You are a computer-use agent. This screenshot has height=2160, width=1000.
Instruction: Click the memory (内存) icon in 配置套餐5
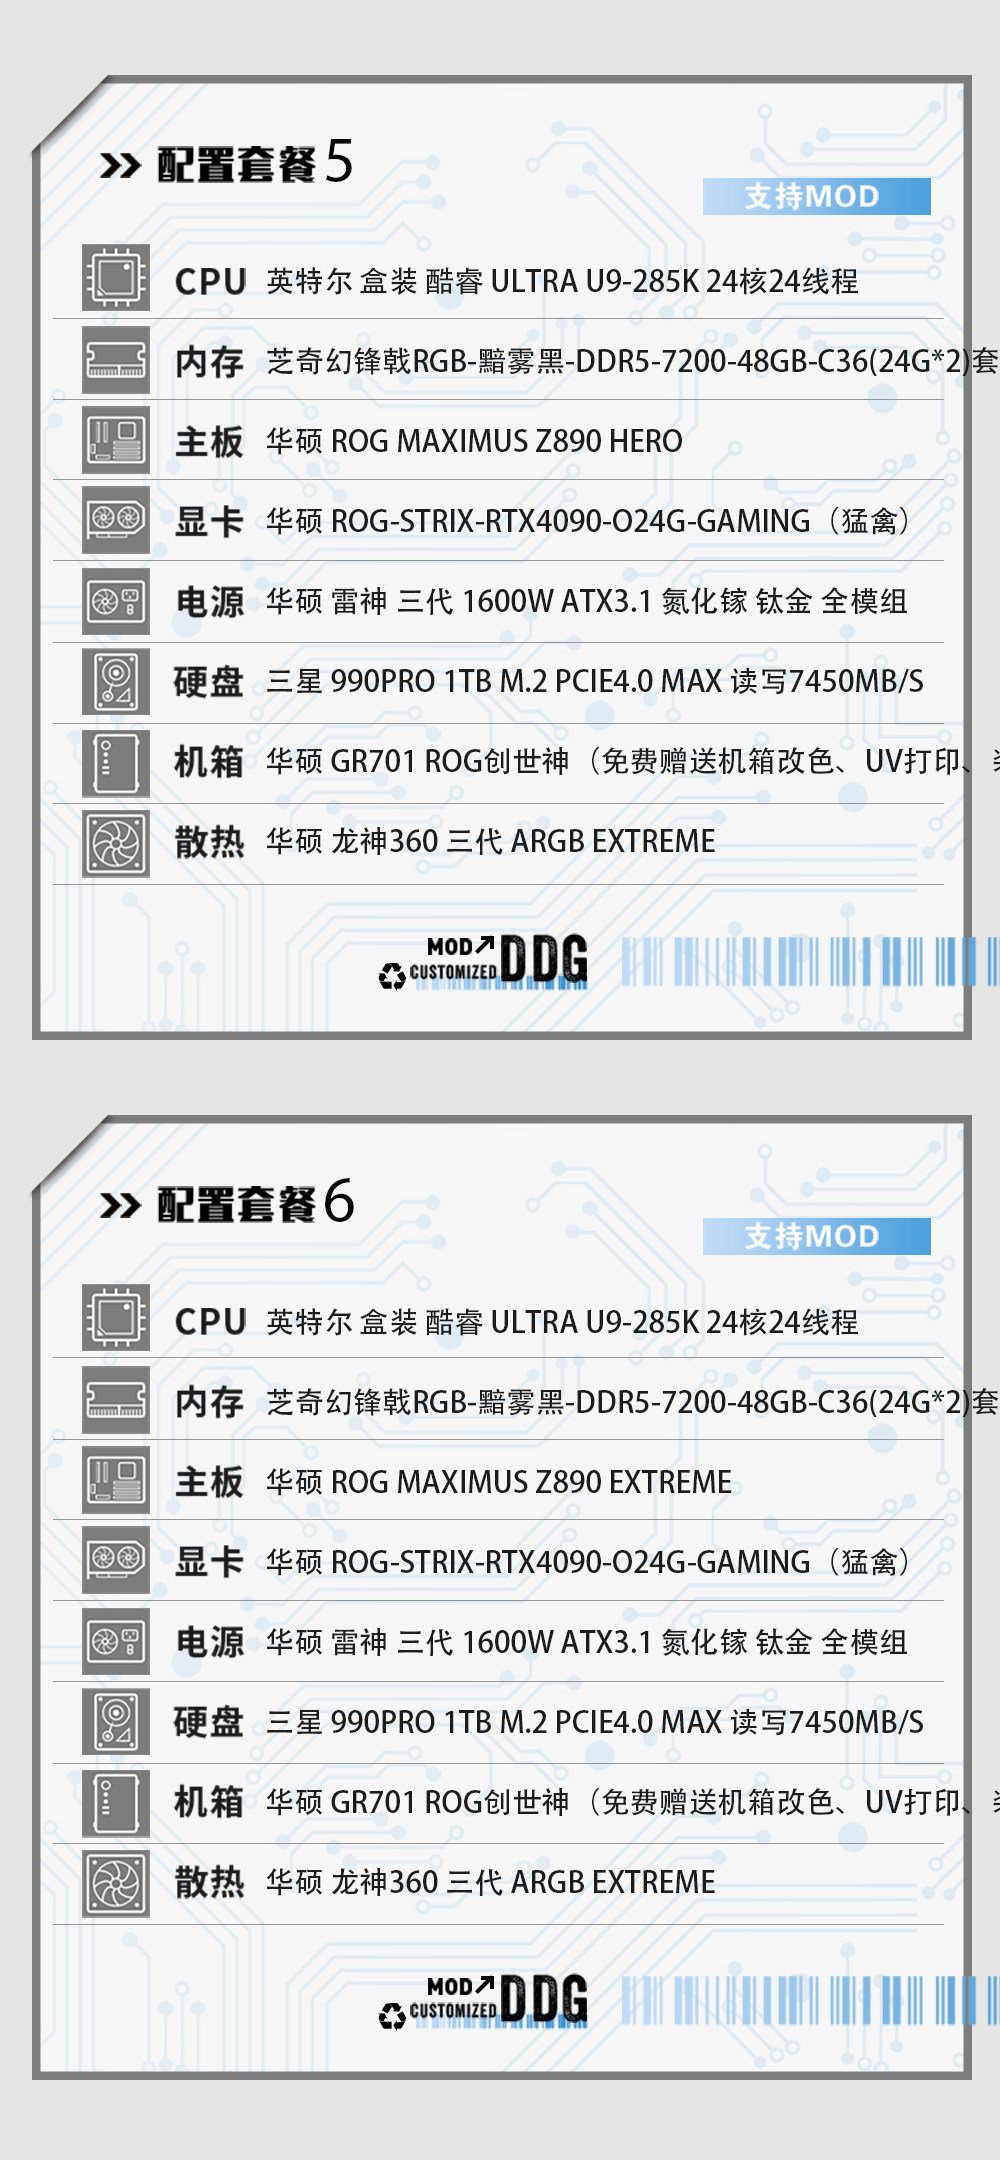(116, 359)
